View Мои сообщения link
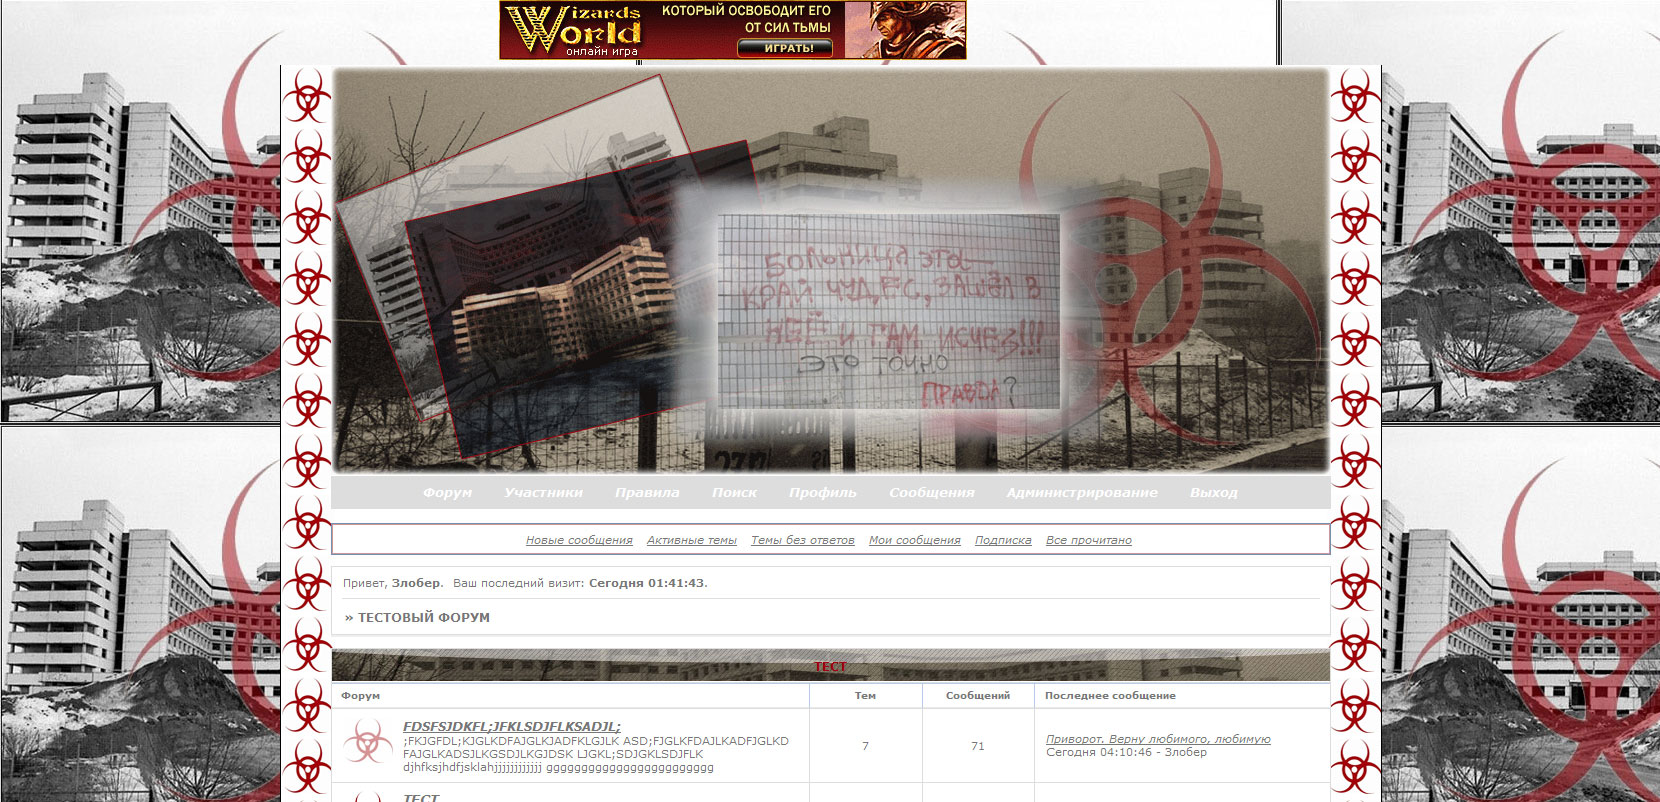Viewport: 1660px width, 802px height. 914,540
